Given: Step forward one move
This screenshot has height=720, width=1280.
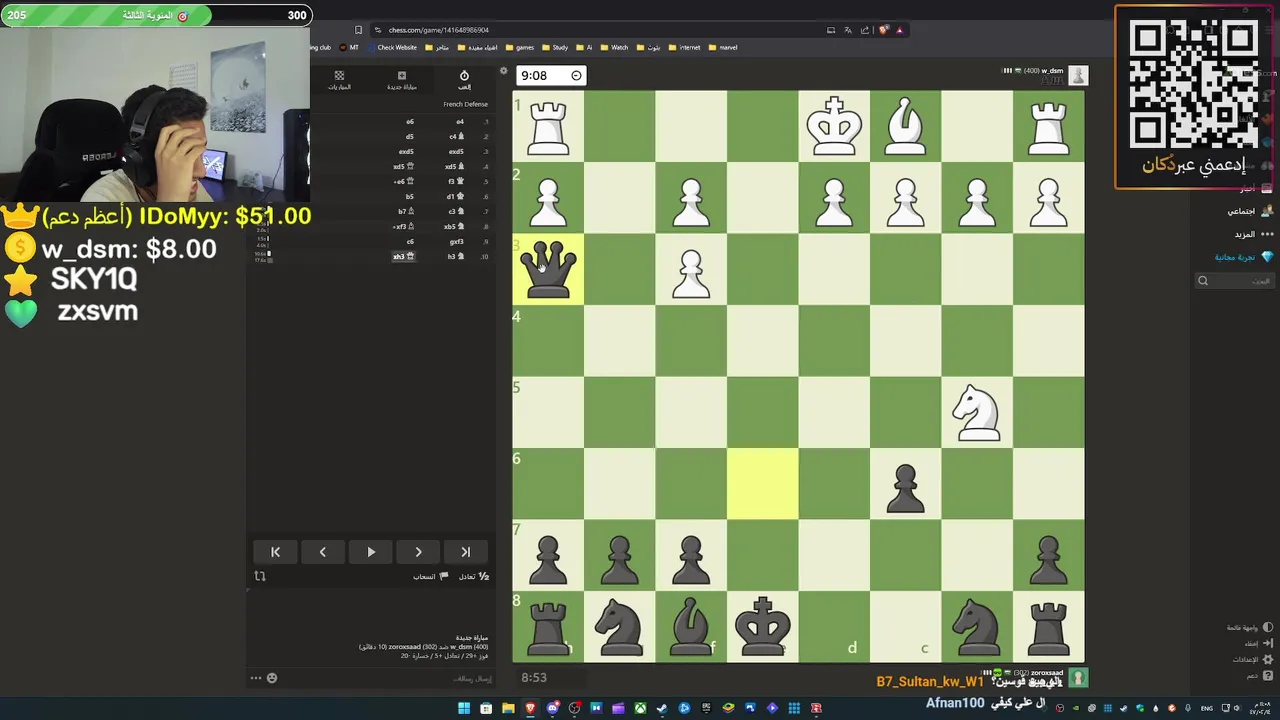Looking at the screenshot, I should point(418,552).
